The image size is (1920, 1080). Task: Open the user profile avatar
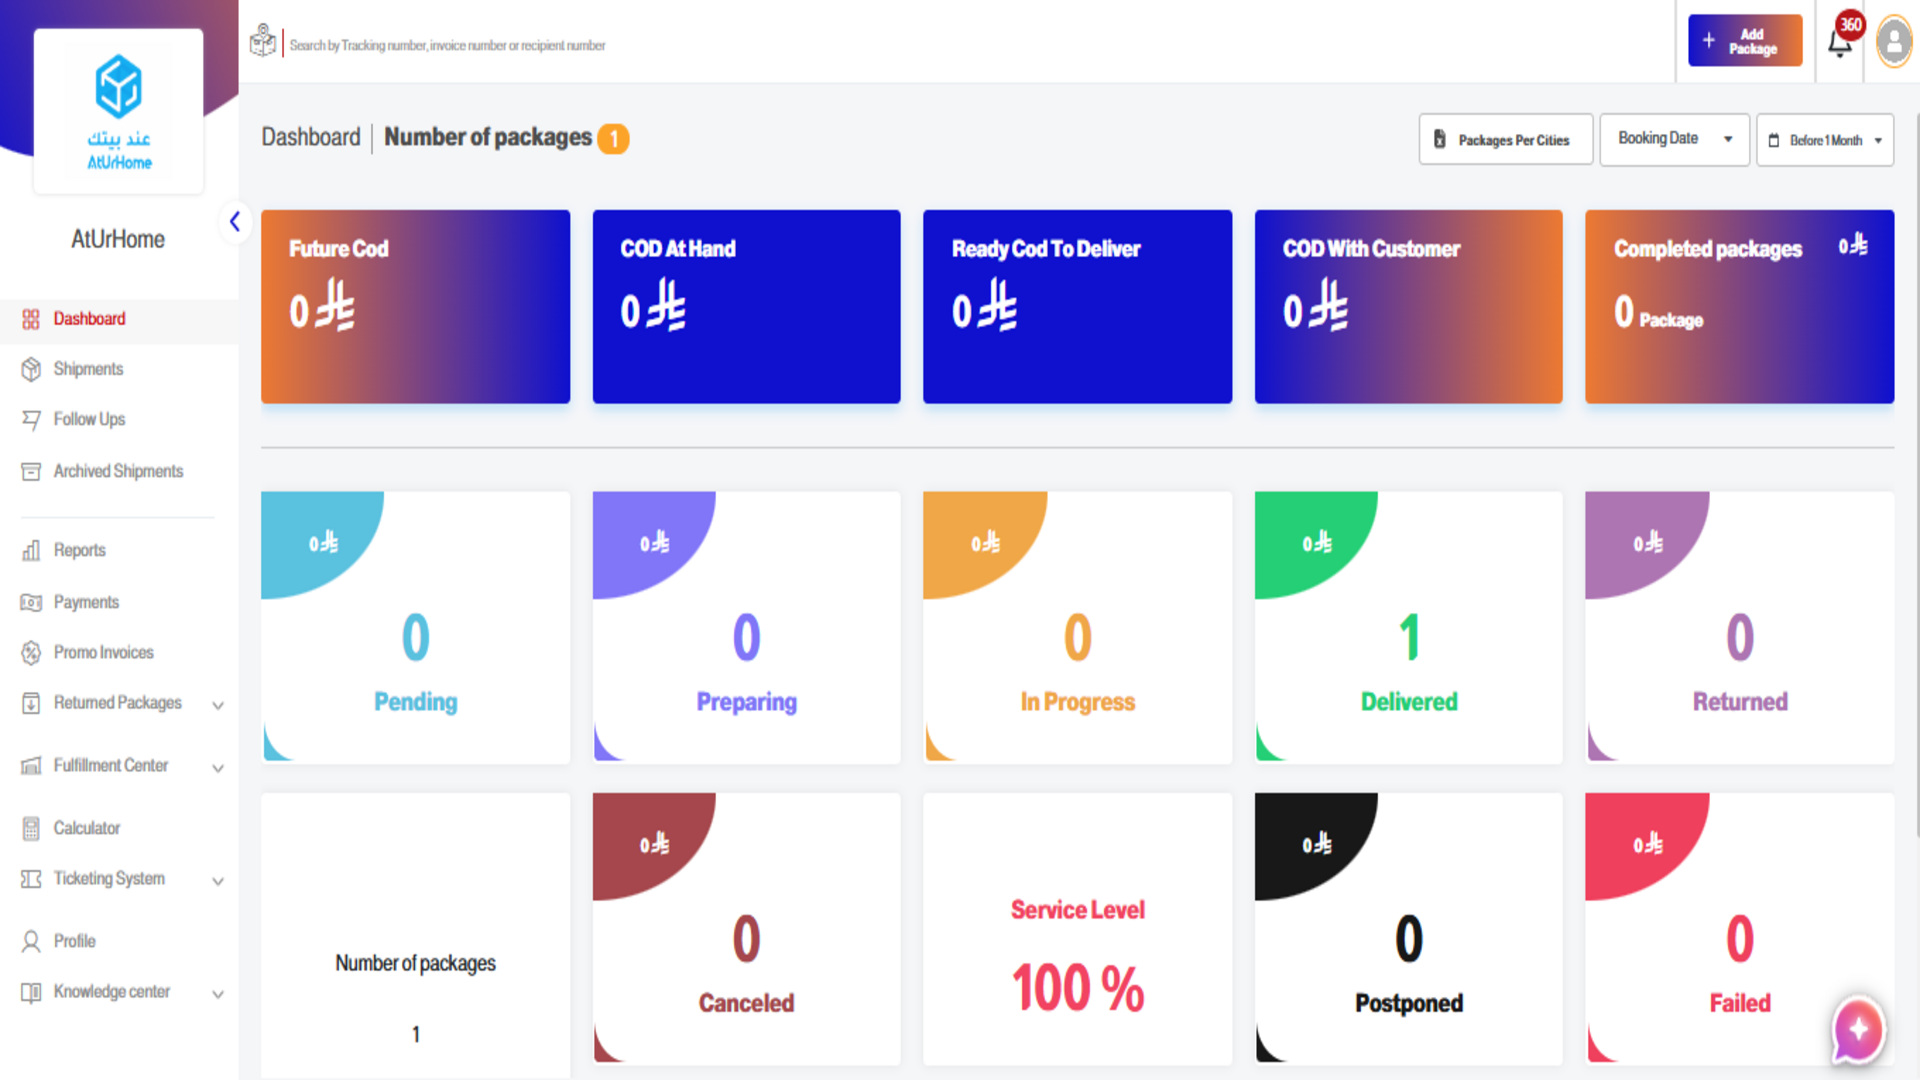(x=1894, y=42)
